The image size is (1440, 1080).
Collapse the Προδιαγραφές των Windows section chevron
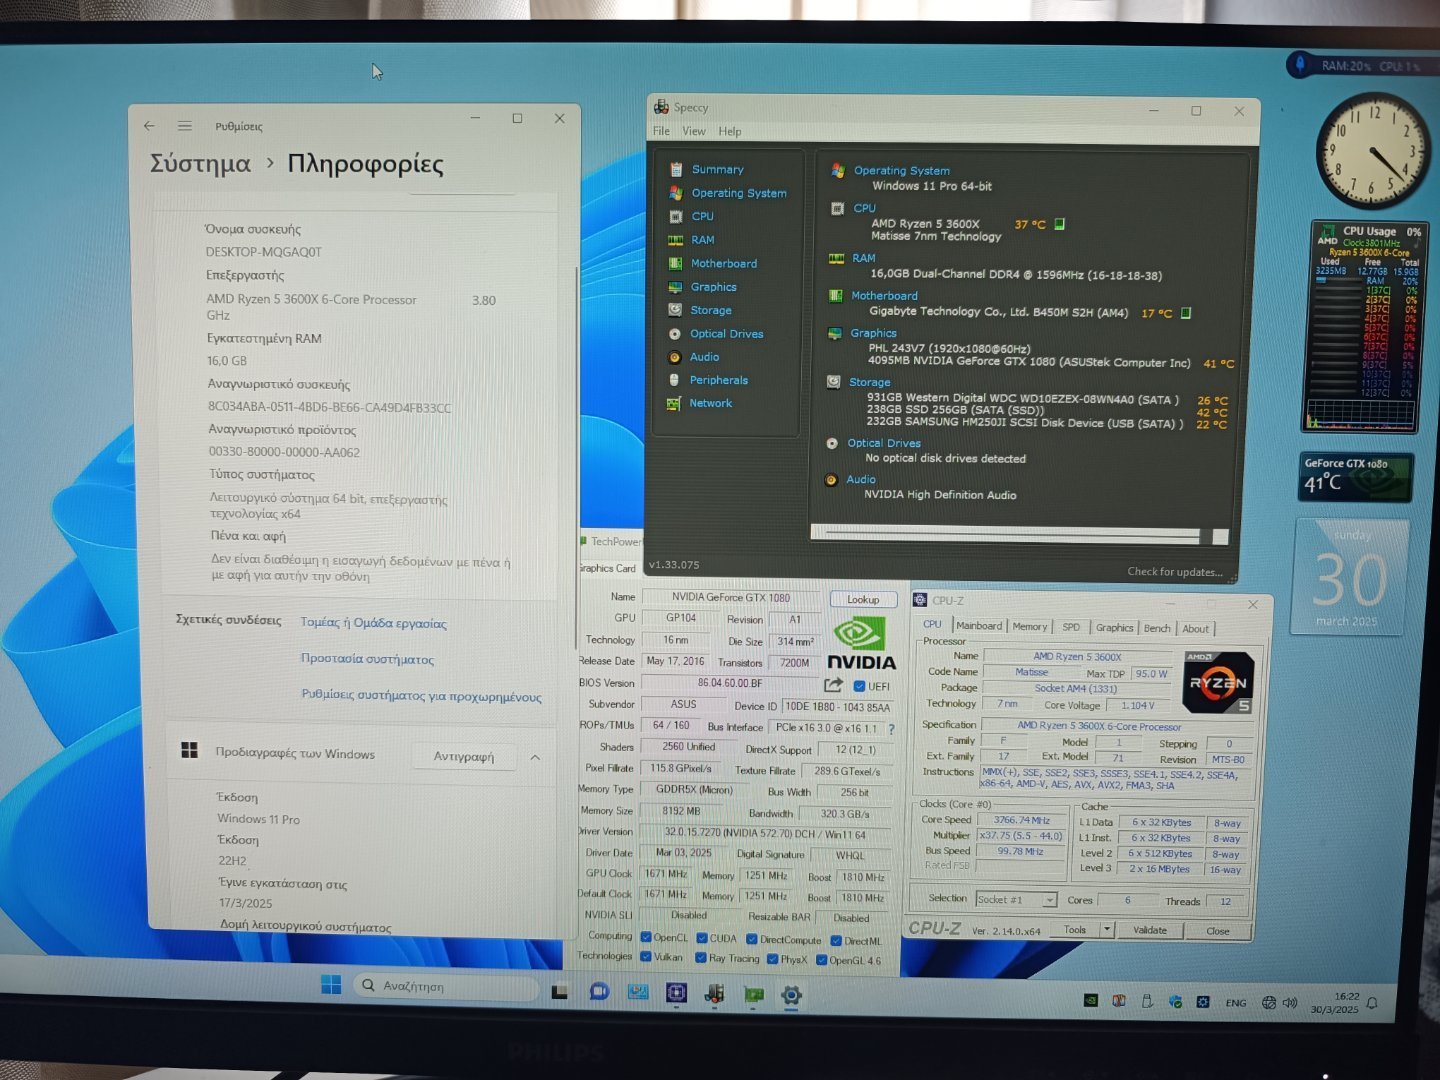pyautogui.click(x=535, y=757)
